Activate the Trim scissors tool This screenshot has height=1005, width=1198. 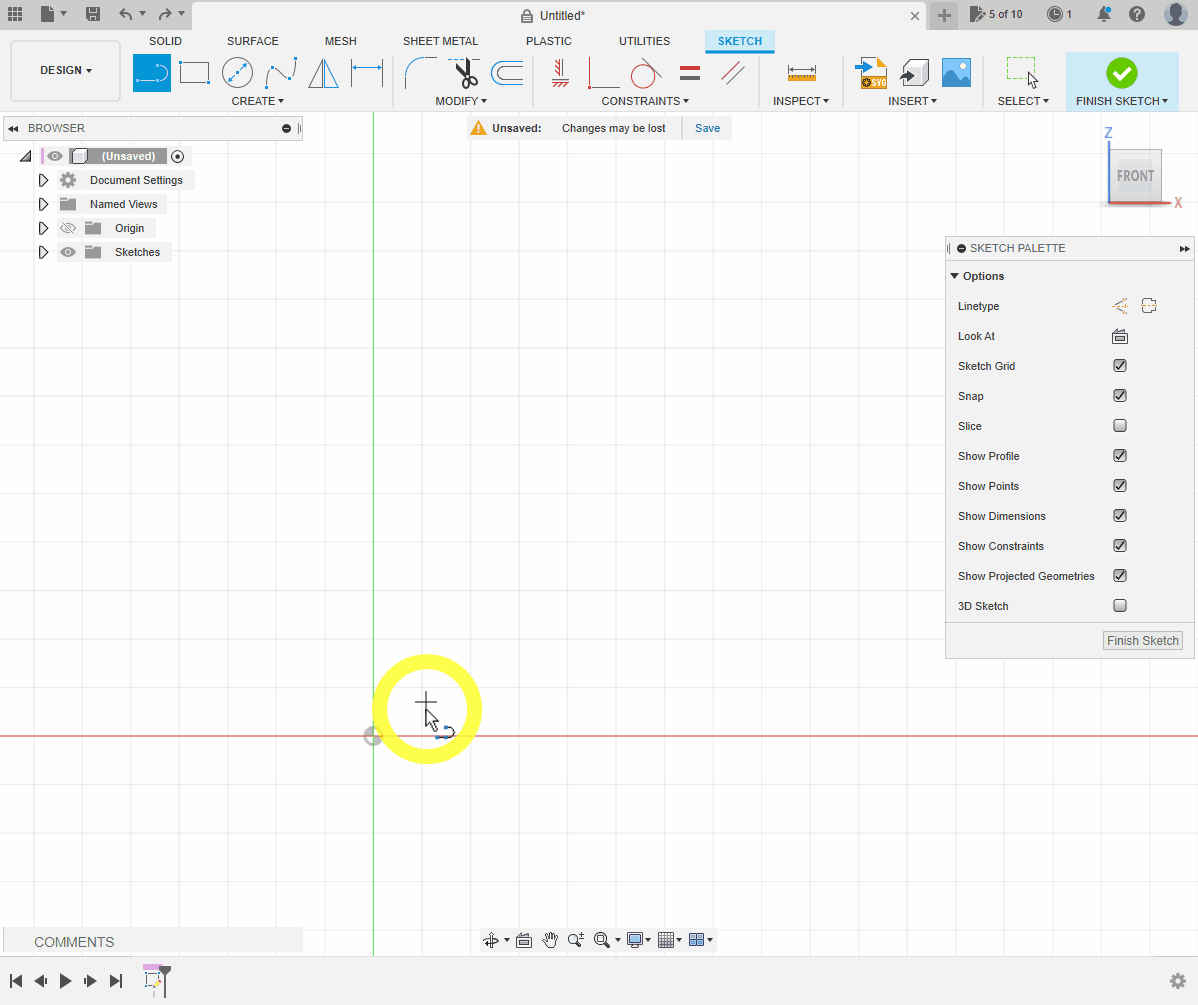464,73
